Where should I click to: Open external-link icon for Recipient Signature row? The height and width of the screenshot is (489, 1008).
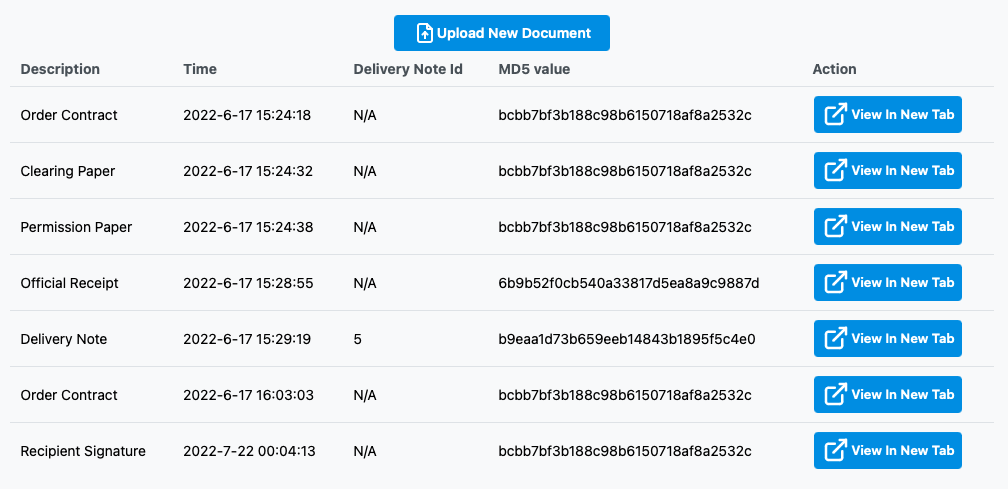(x=834, y=450)
